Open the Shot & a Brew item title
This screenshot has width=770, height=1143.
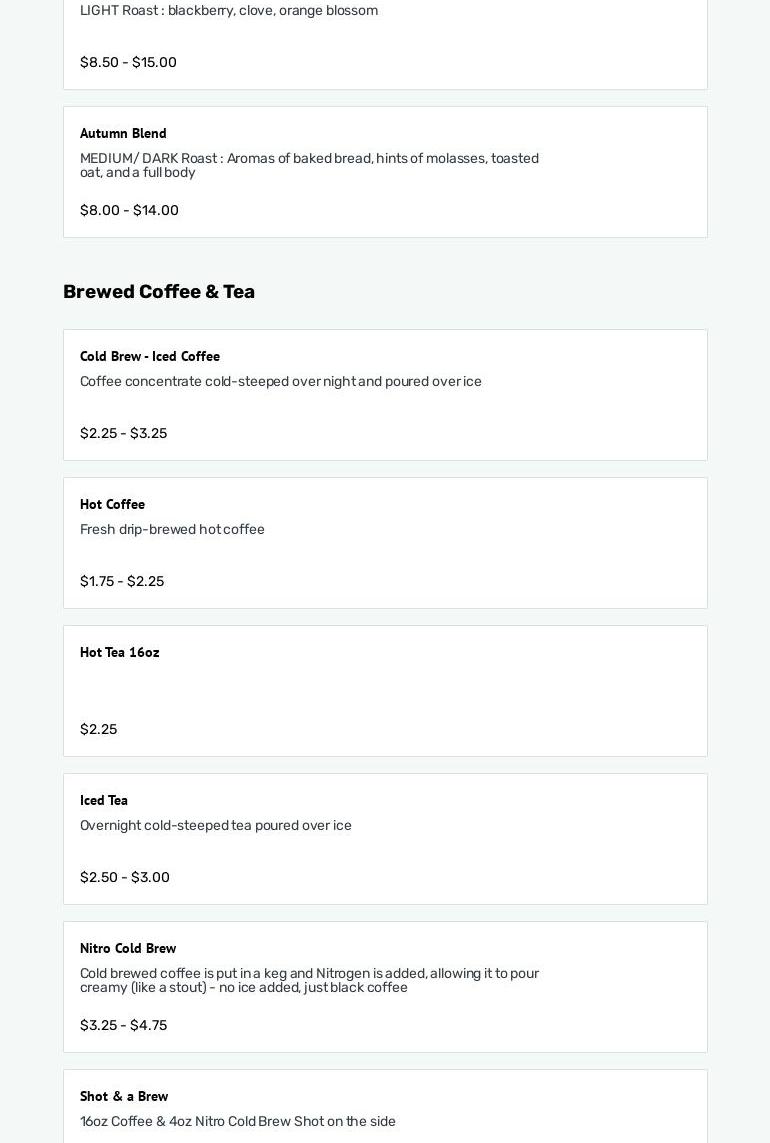(124, 1097)
